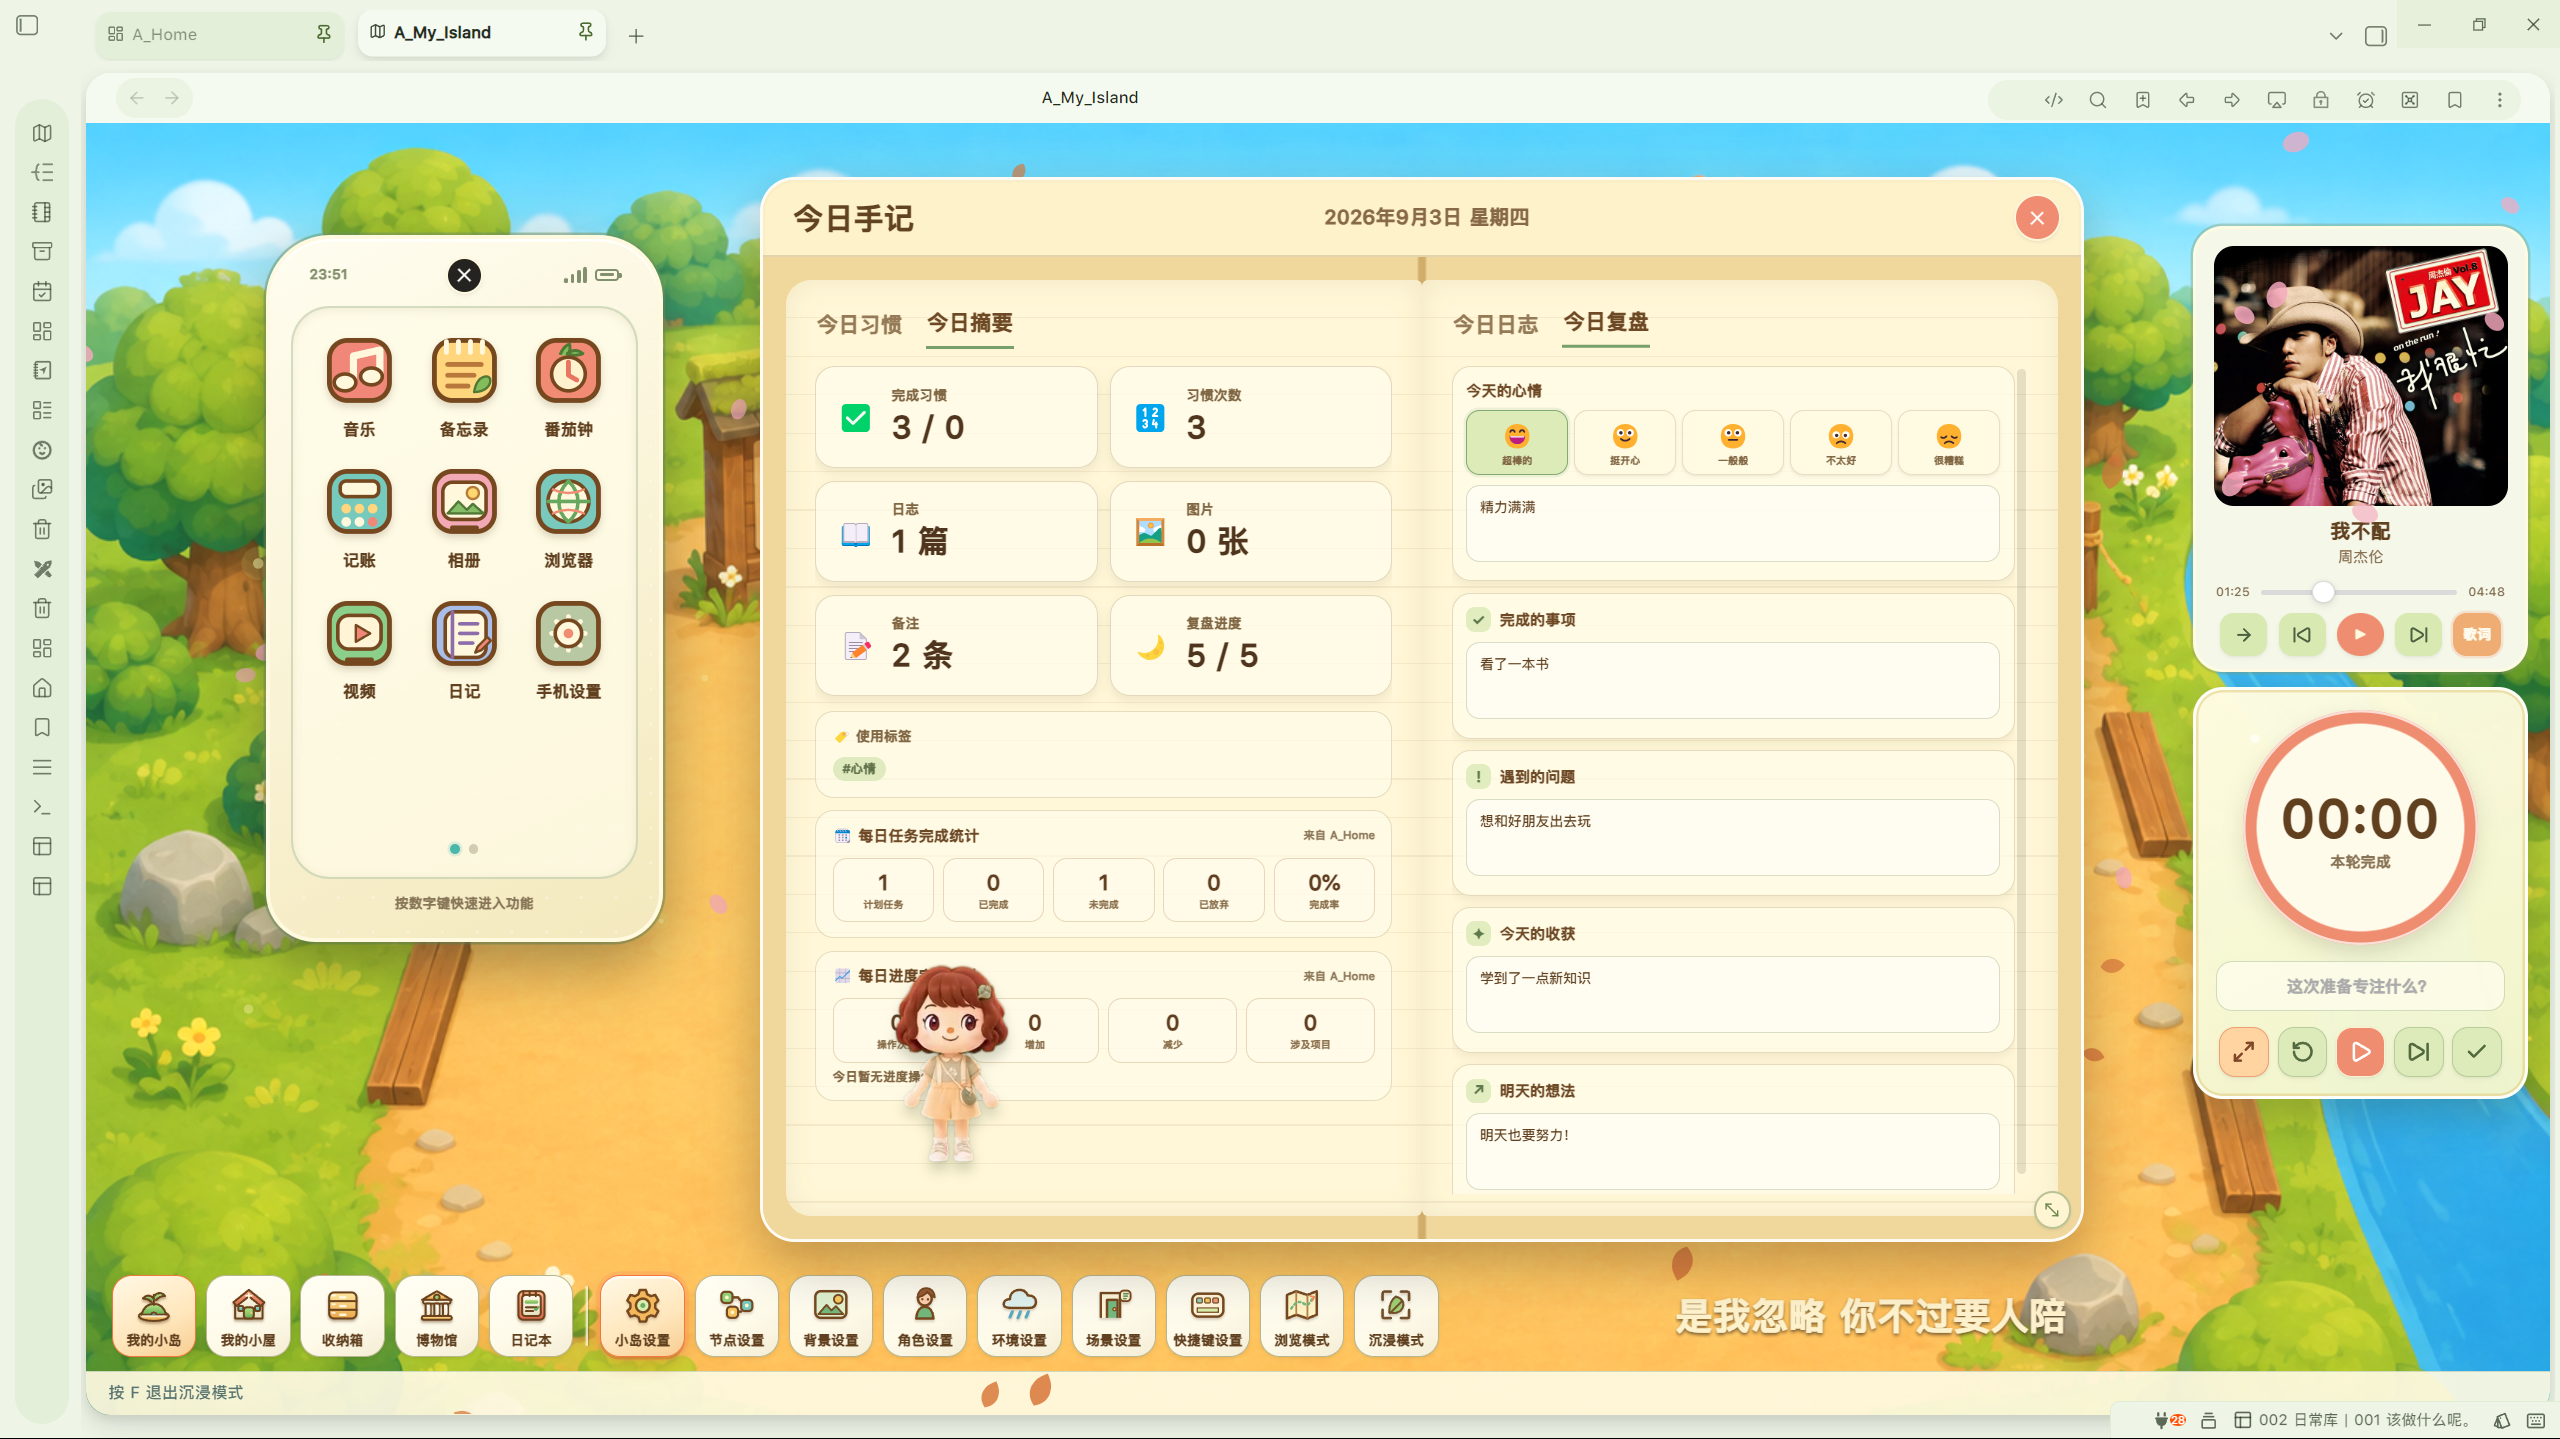This screenshot has height=1439, width=2560.
Task: Open 节点设置 node settings
Action: pyautogui.click(x=737, y=1316)
